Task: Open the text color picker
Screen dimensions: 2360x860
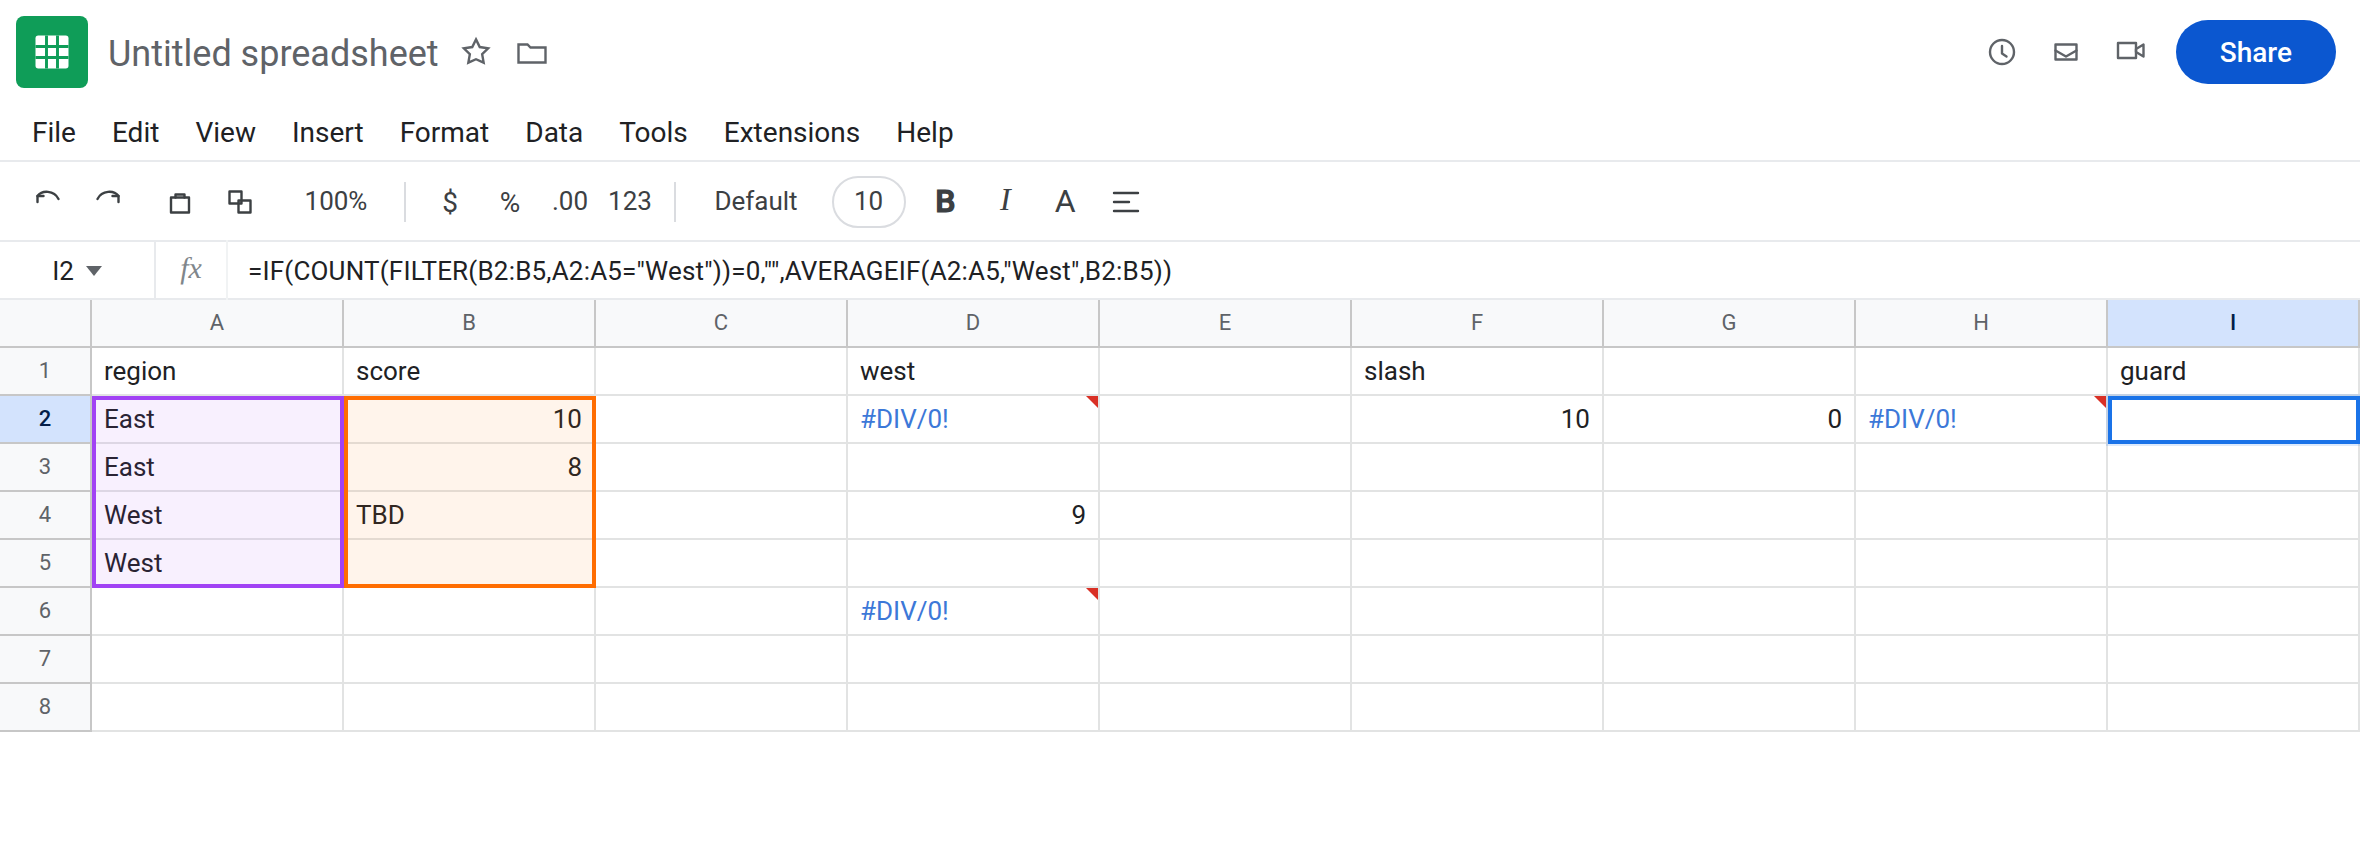Action: [1065, 202]
